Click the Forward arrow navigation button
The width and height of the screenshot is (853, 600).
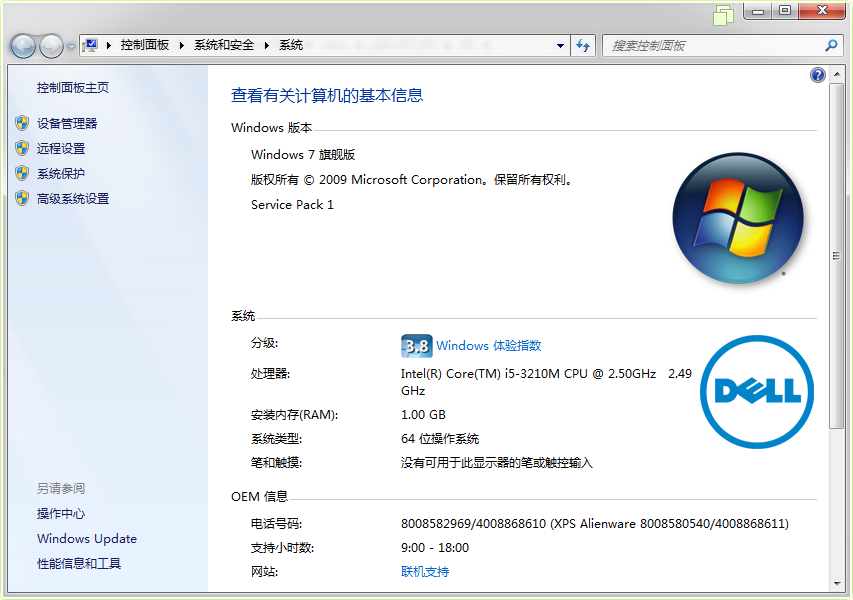pyautogui.click(x=52, y=46)
